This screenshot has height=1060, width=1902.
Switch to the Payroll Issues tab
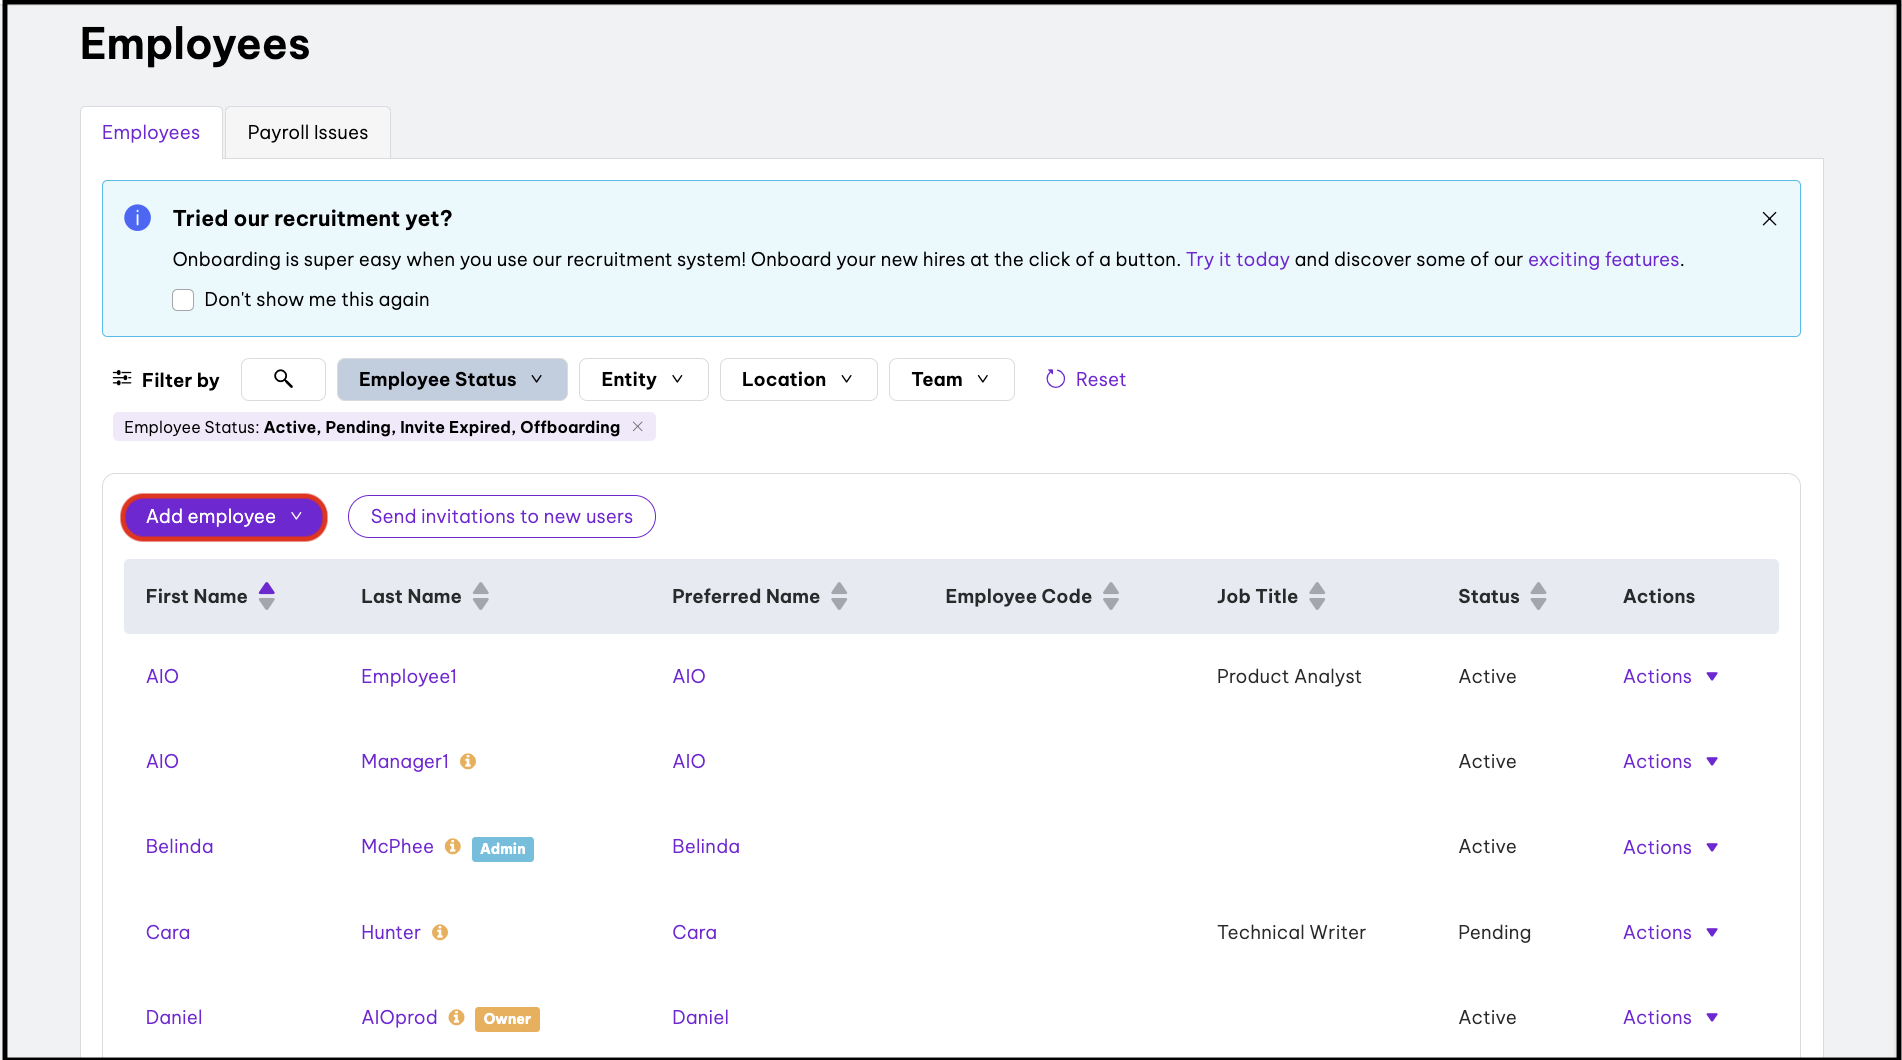click(x=307, y=132)
